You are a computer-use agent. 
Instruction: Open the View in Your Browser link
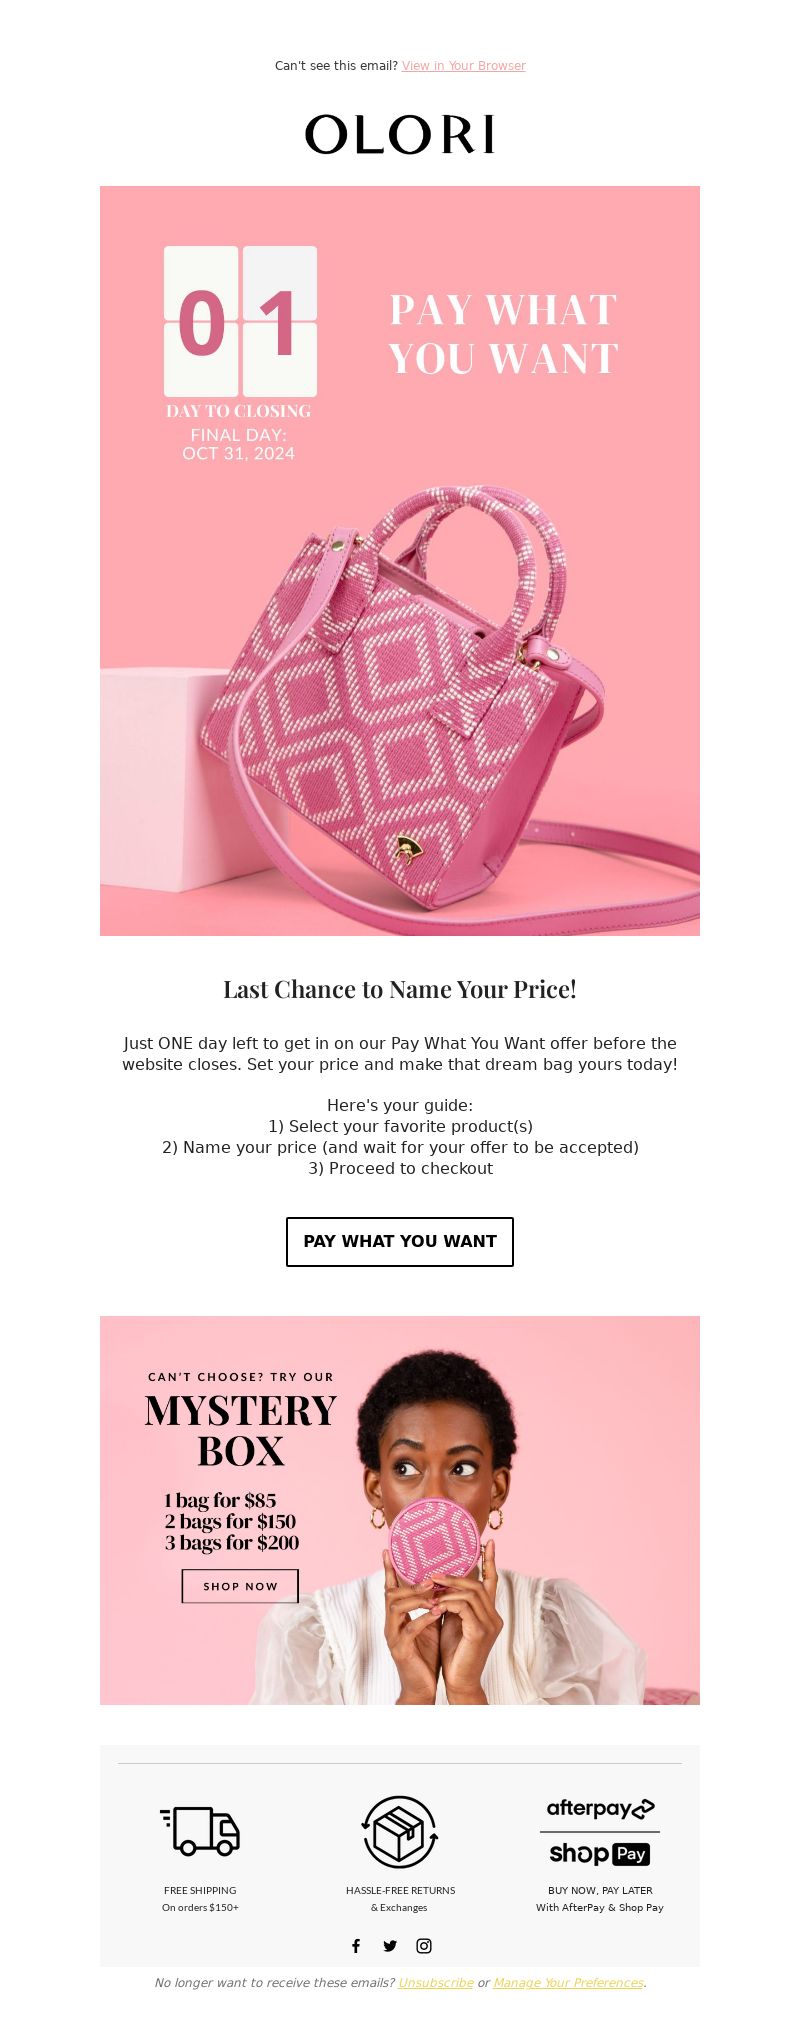pos(463,66)
